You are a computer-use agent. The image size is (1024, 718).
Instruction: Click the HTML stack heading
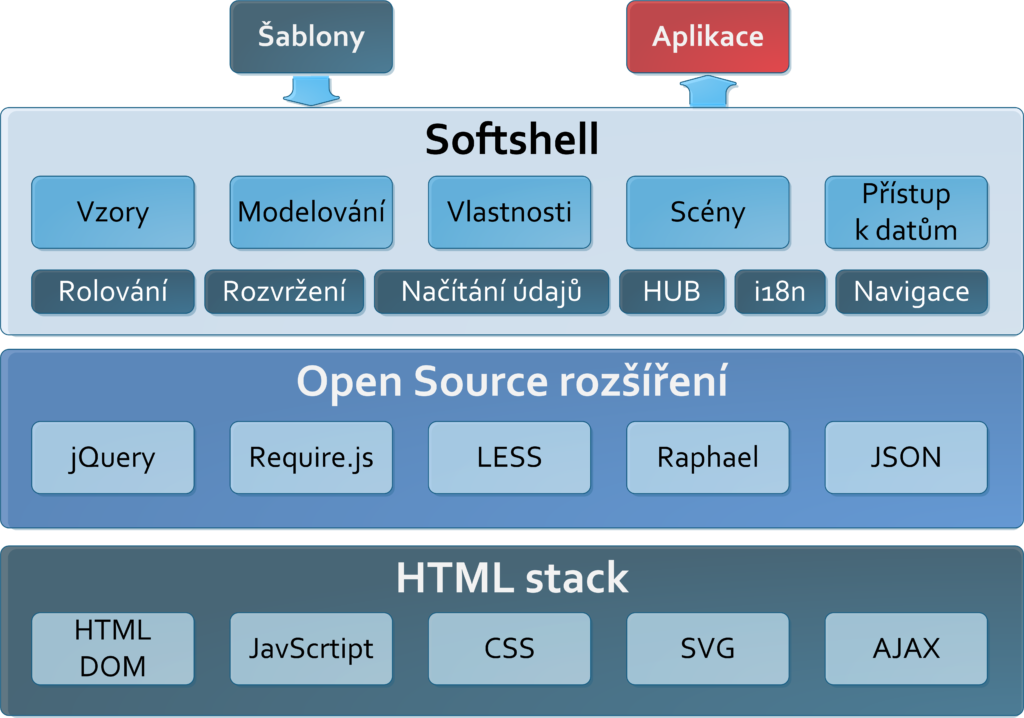[x=512, y=578]
